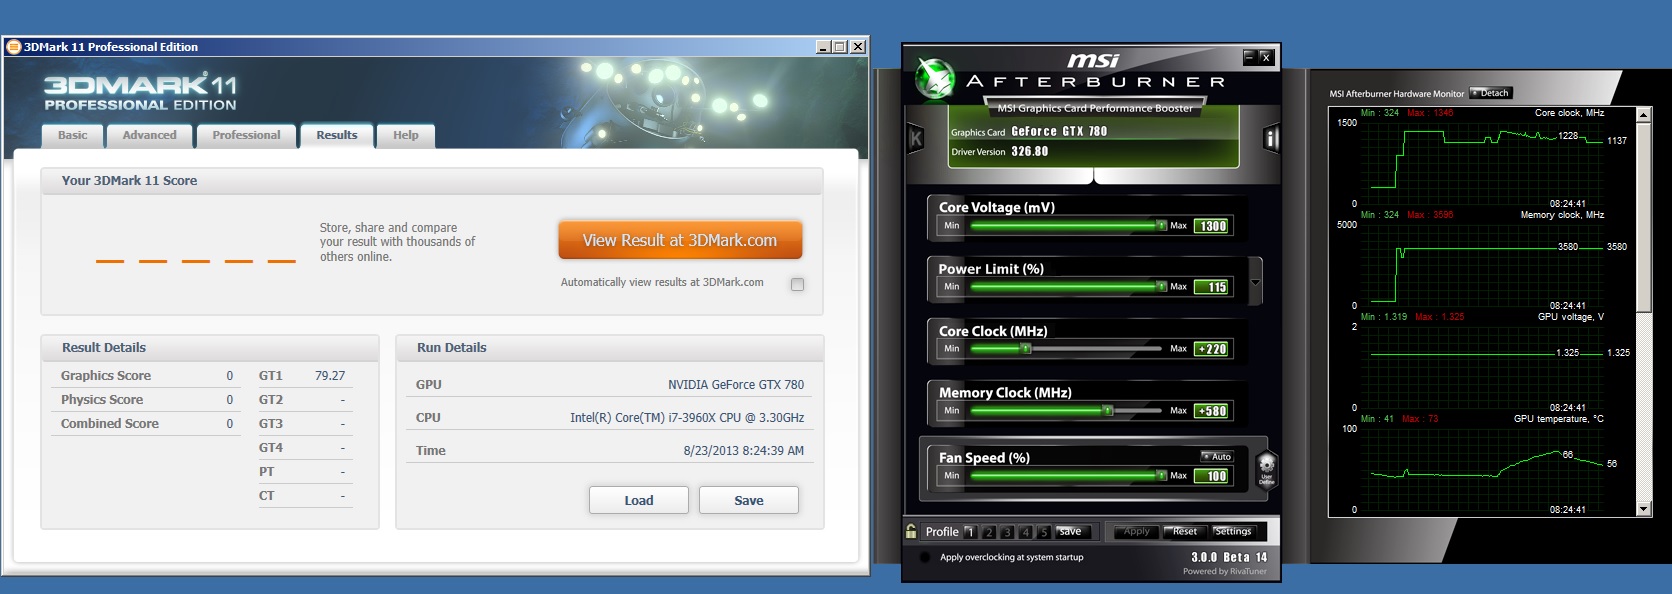Screen dimensions: 1672x594
Task: Close the MSI Afterburner window
Action: click(x=1266, y=57)
